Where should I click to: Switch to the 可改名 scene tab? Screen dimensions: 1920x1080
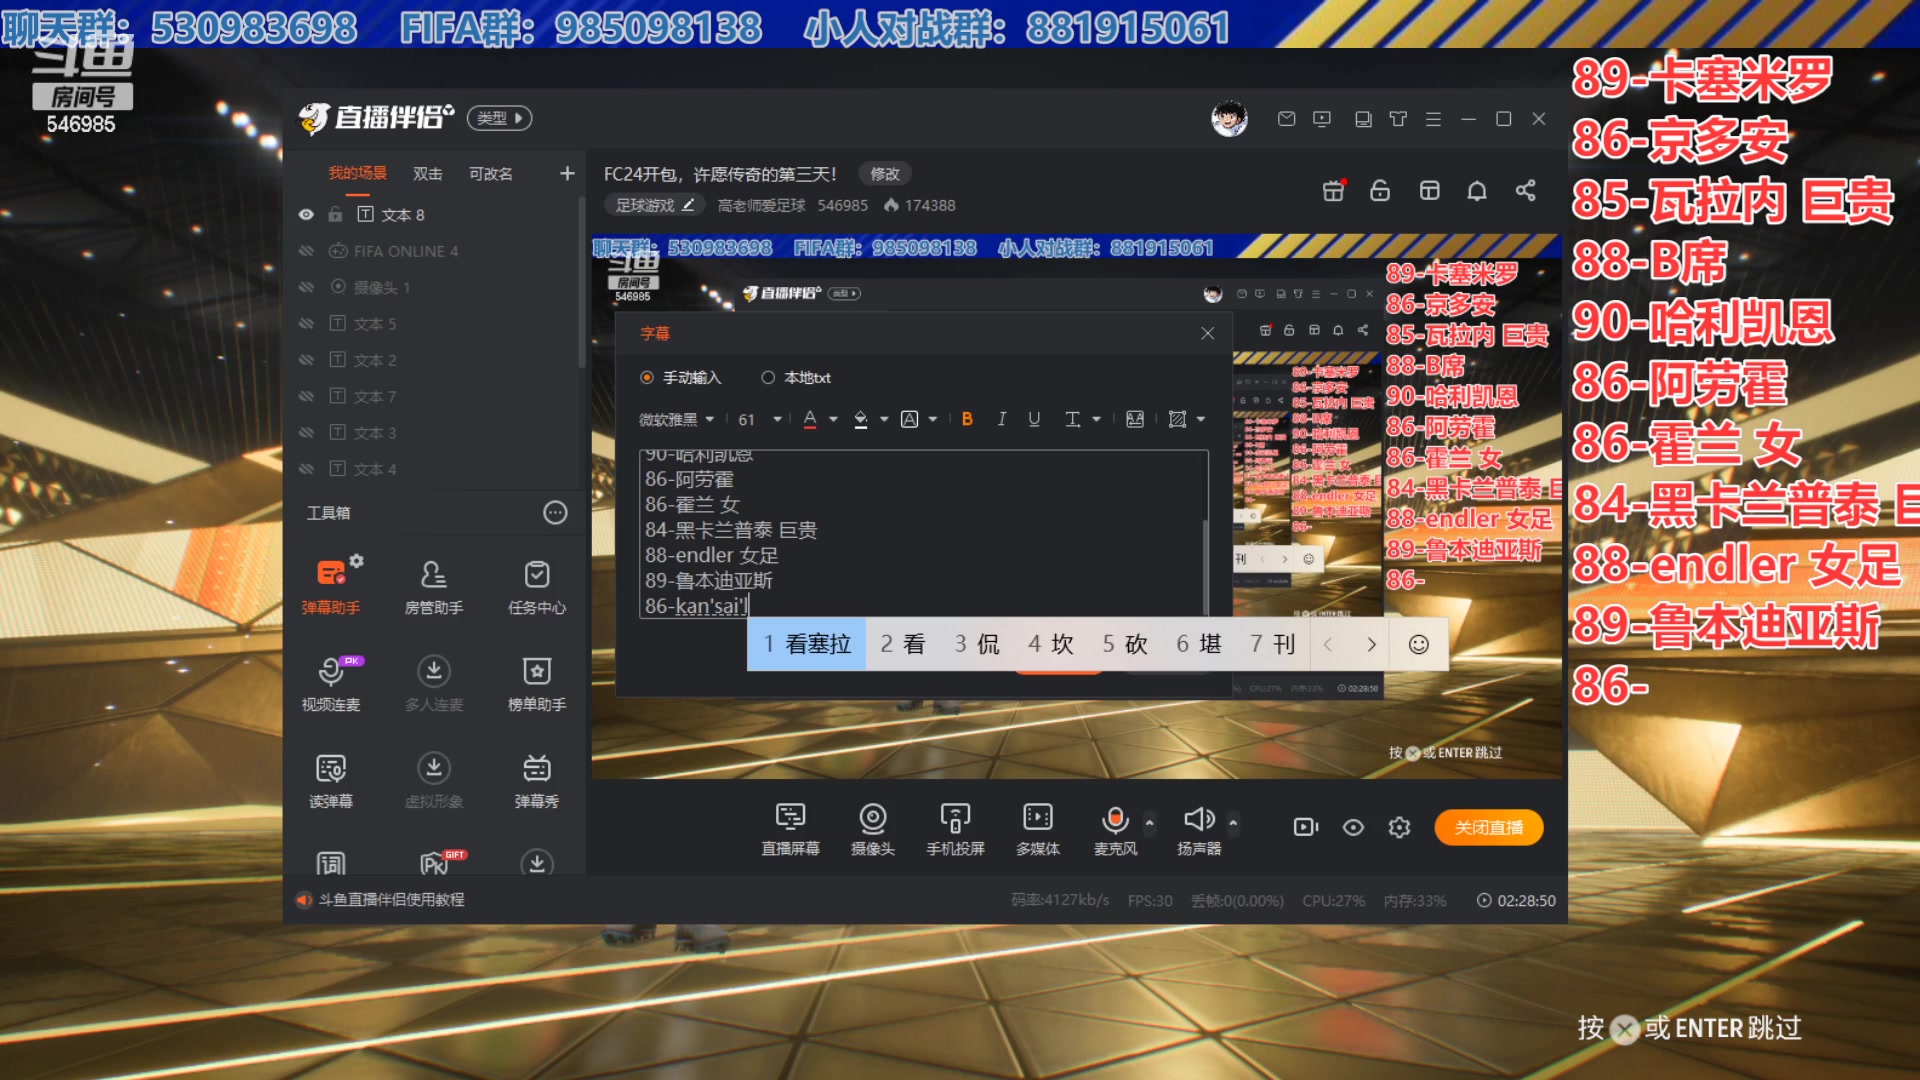click(x=491, y=173)
